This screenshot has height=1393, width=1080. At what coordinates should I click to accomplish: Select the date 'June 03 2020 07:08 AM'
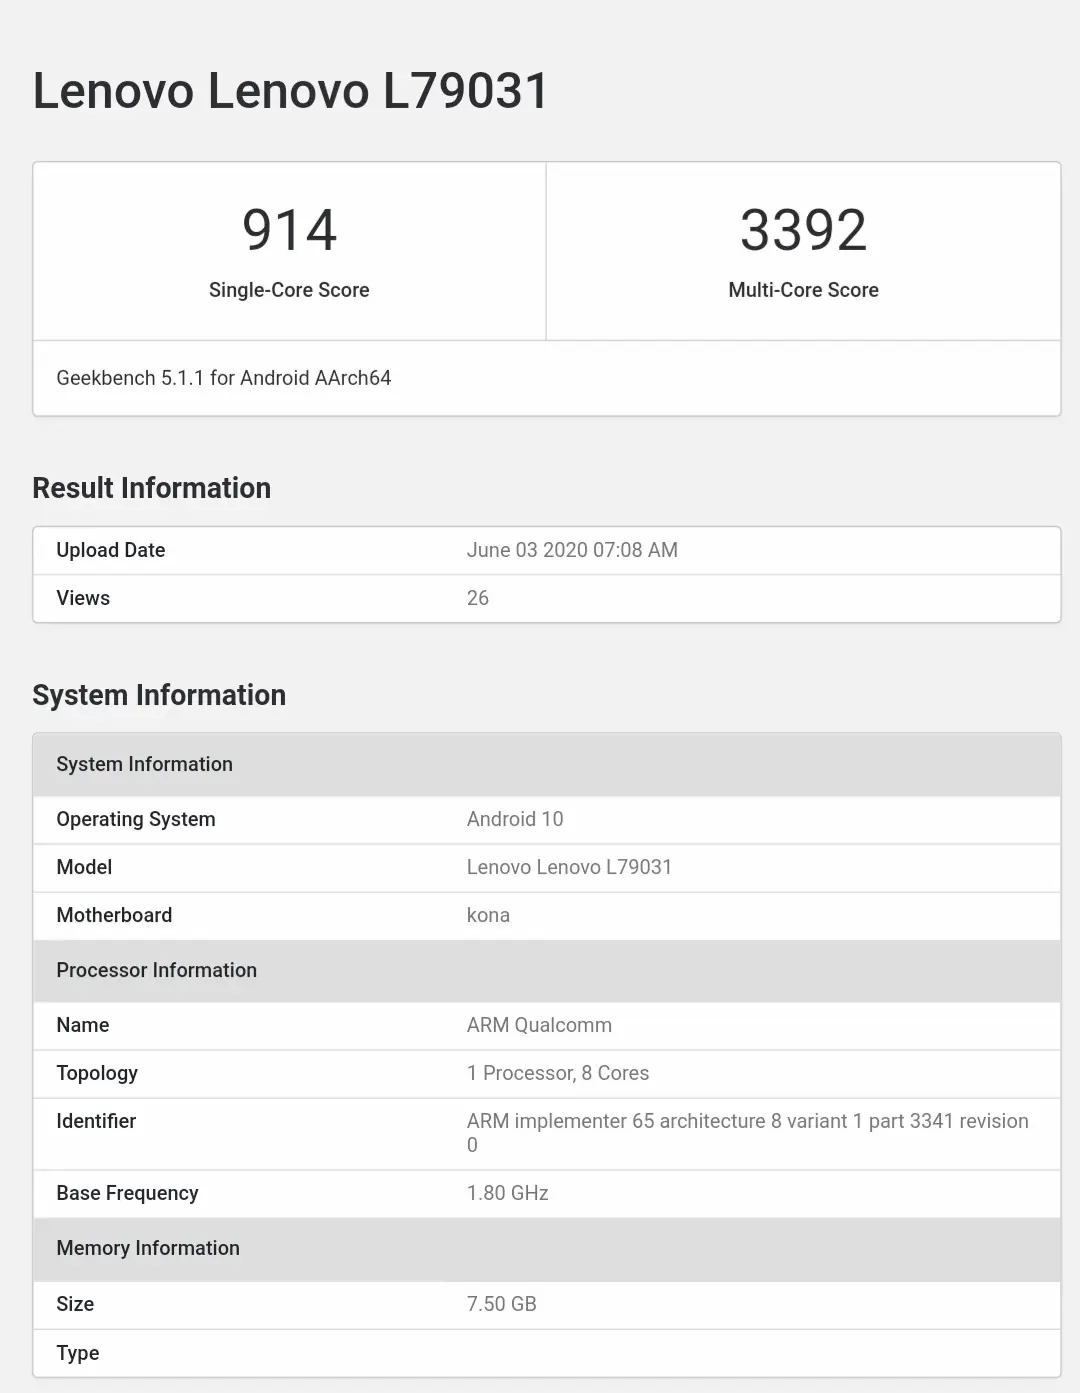click(x=572, y=550)
